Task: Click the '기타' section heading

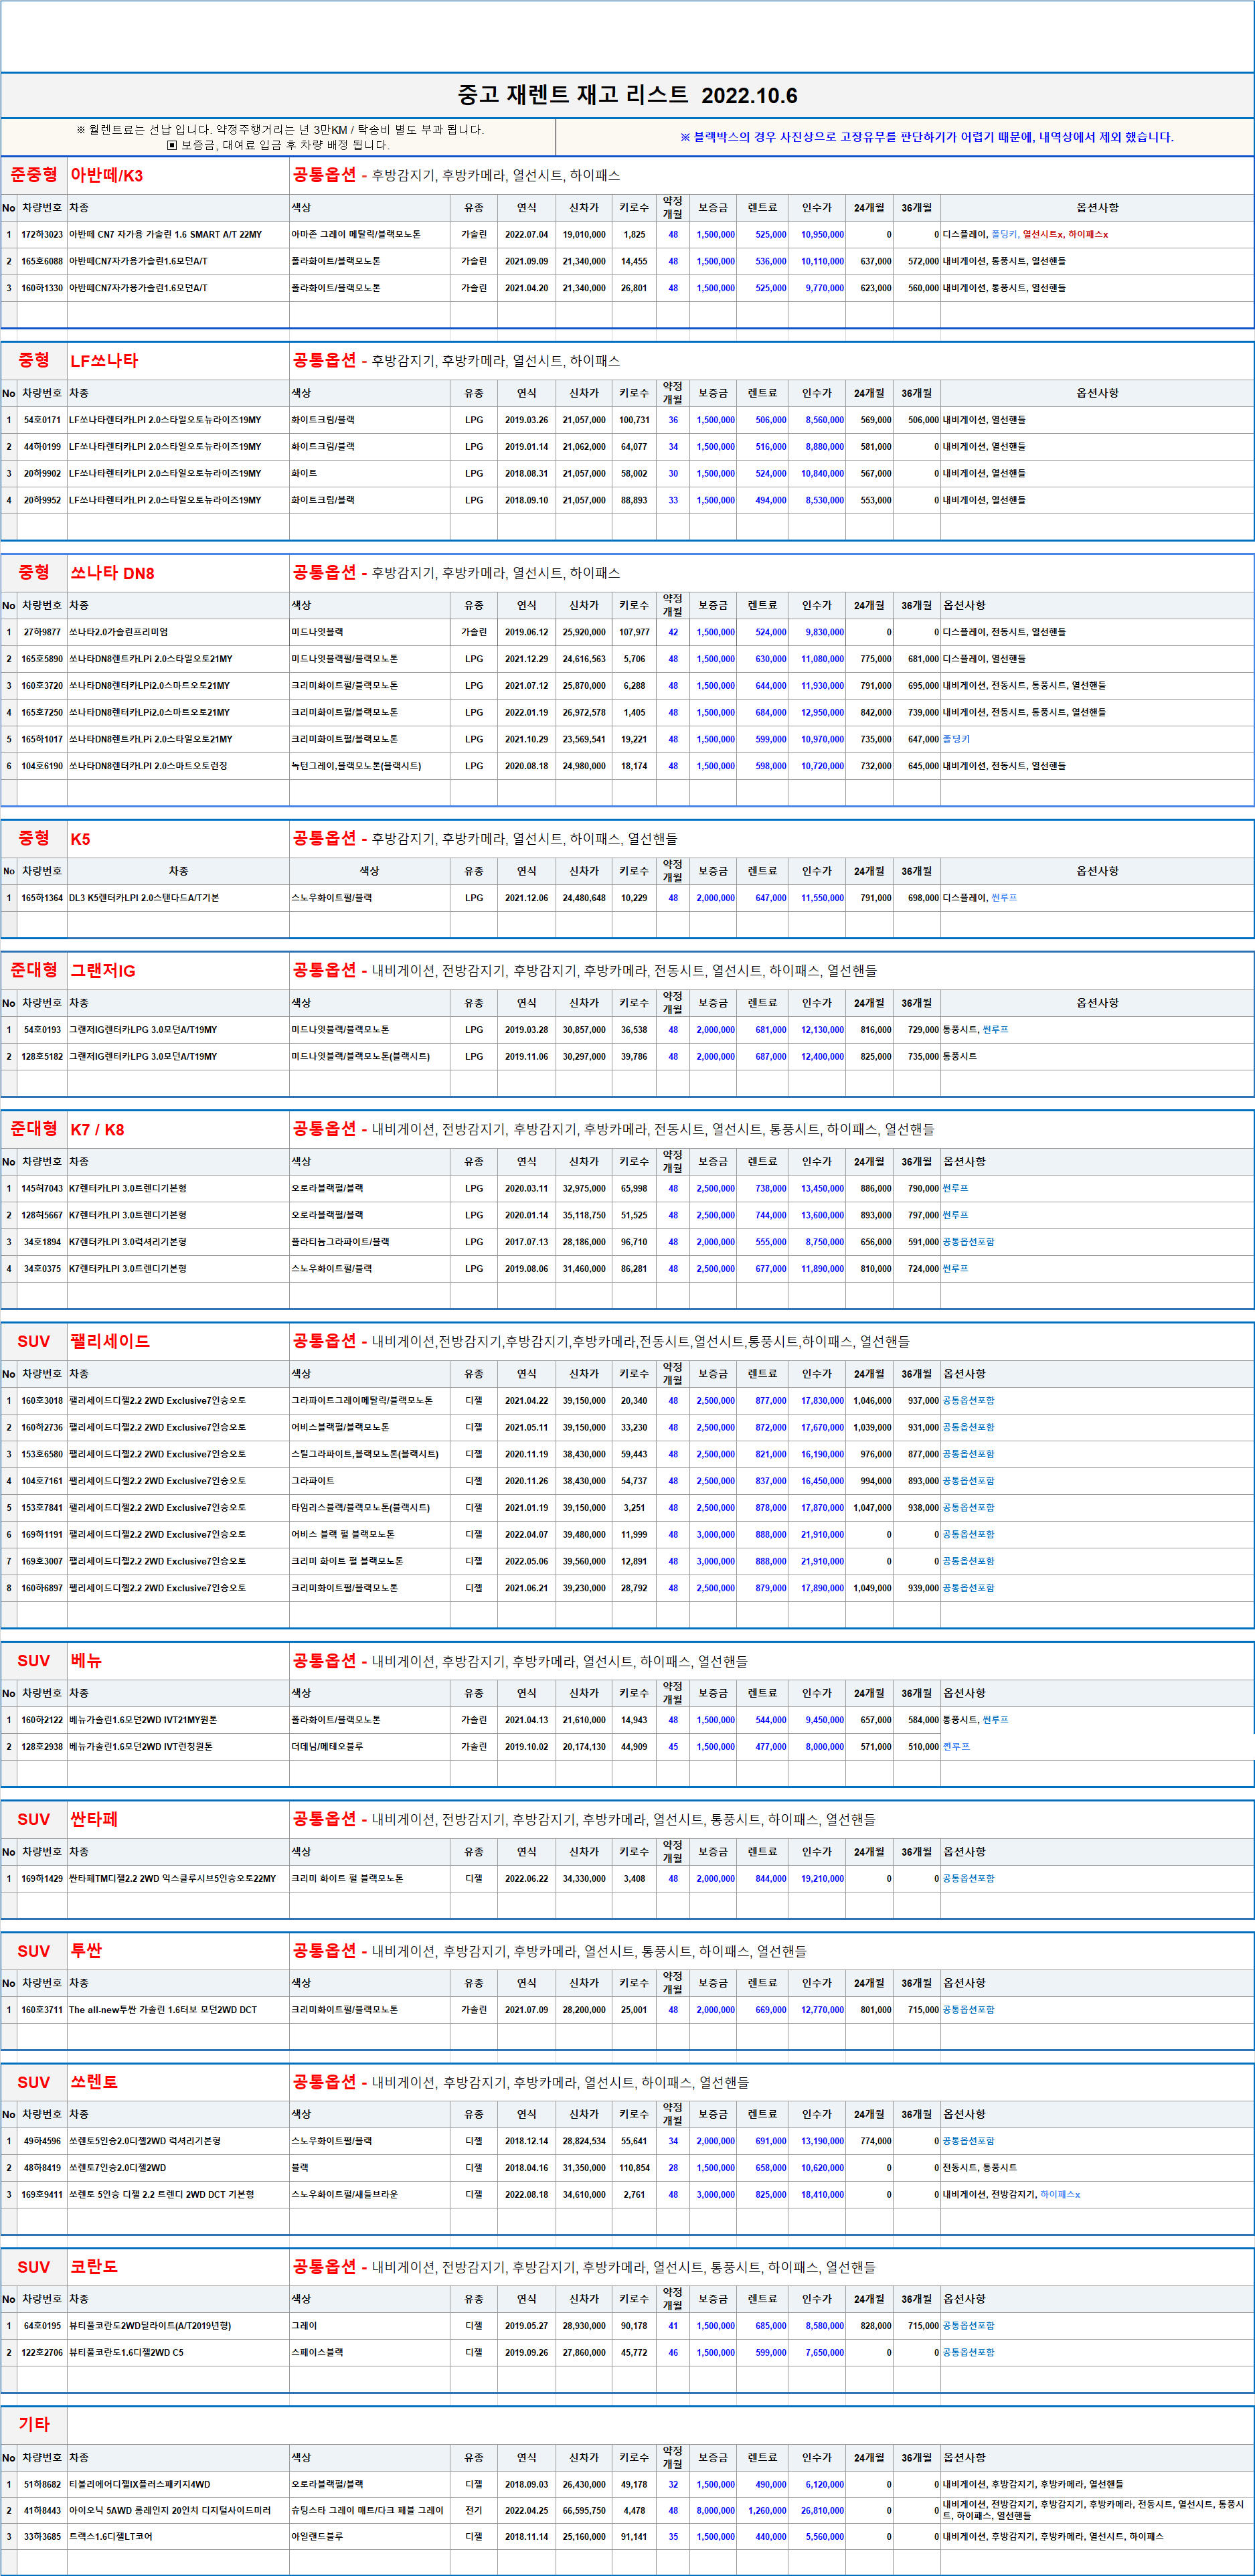Action: [x=34, y=2423]
